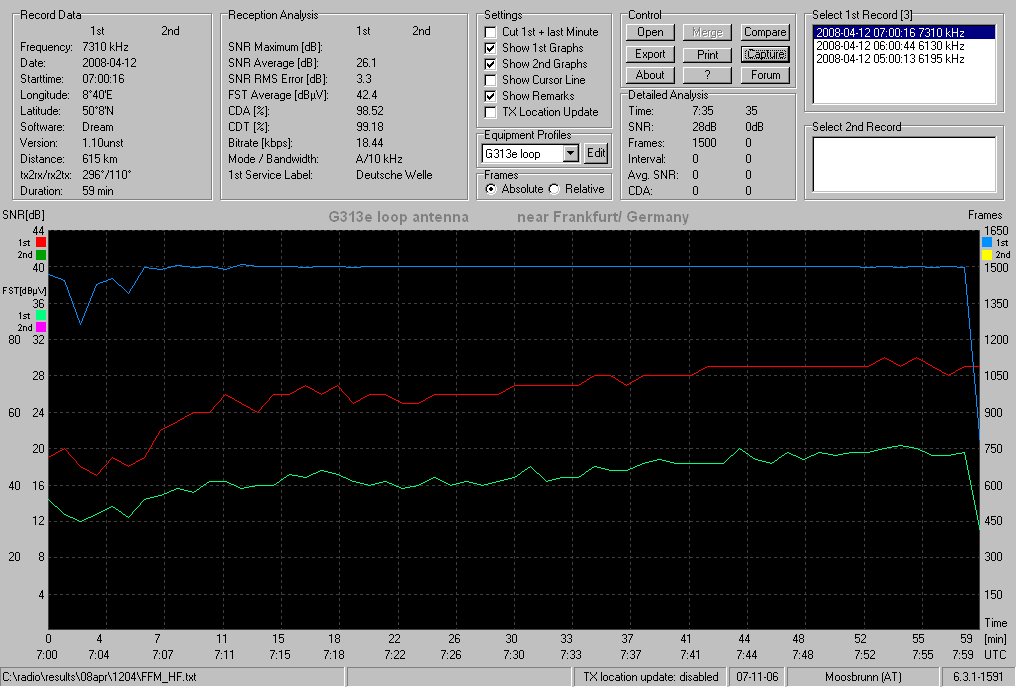Click the blue 1st Frames legend swatch

987,242
